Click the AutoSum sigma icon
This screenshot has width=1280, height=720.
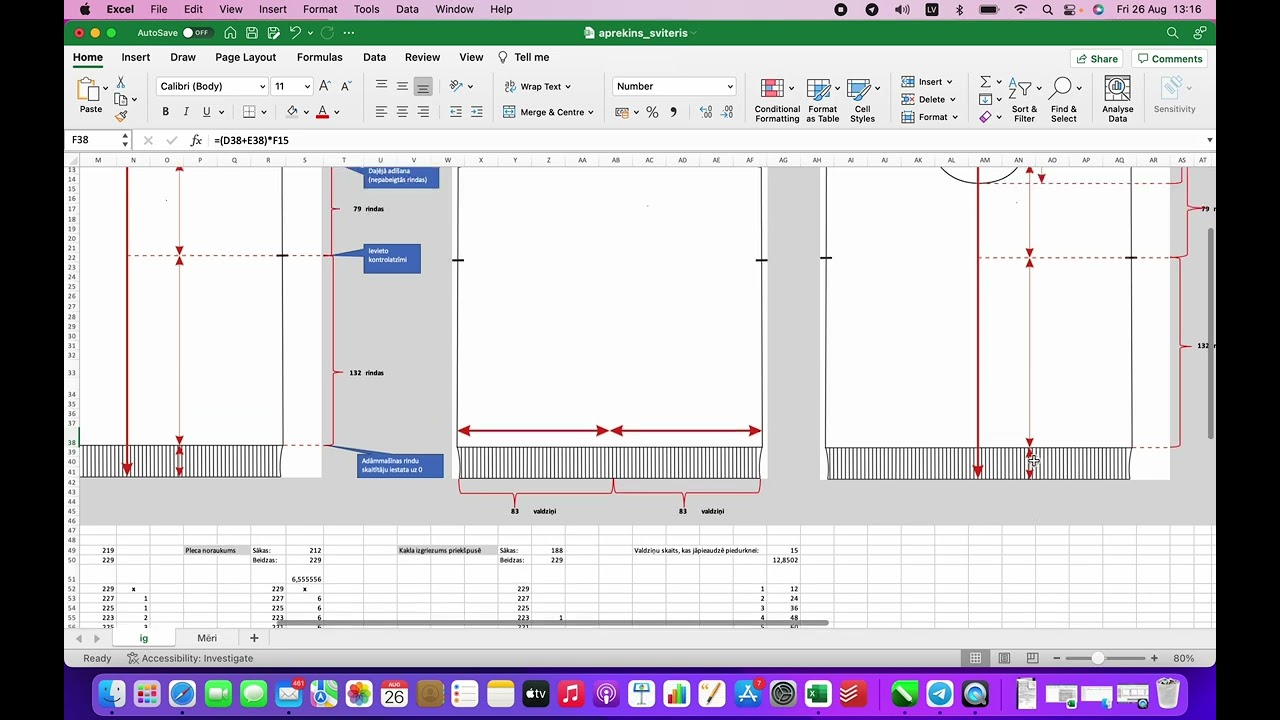point(985,82)
